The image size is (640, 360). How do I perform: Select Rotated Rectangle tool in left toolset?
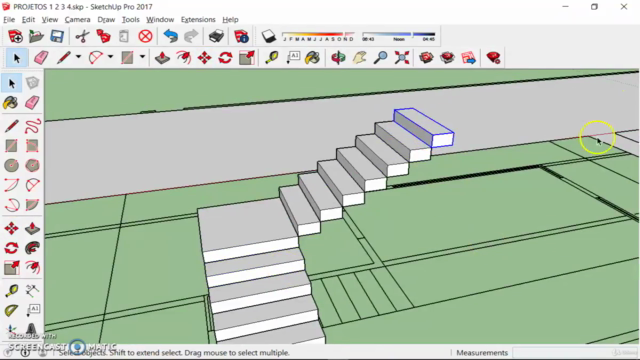(x=32, y=146)
